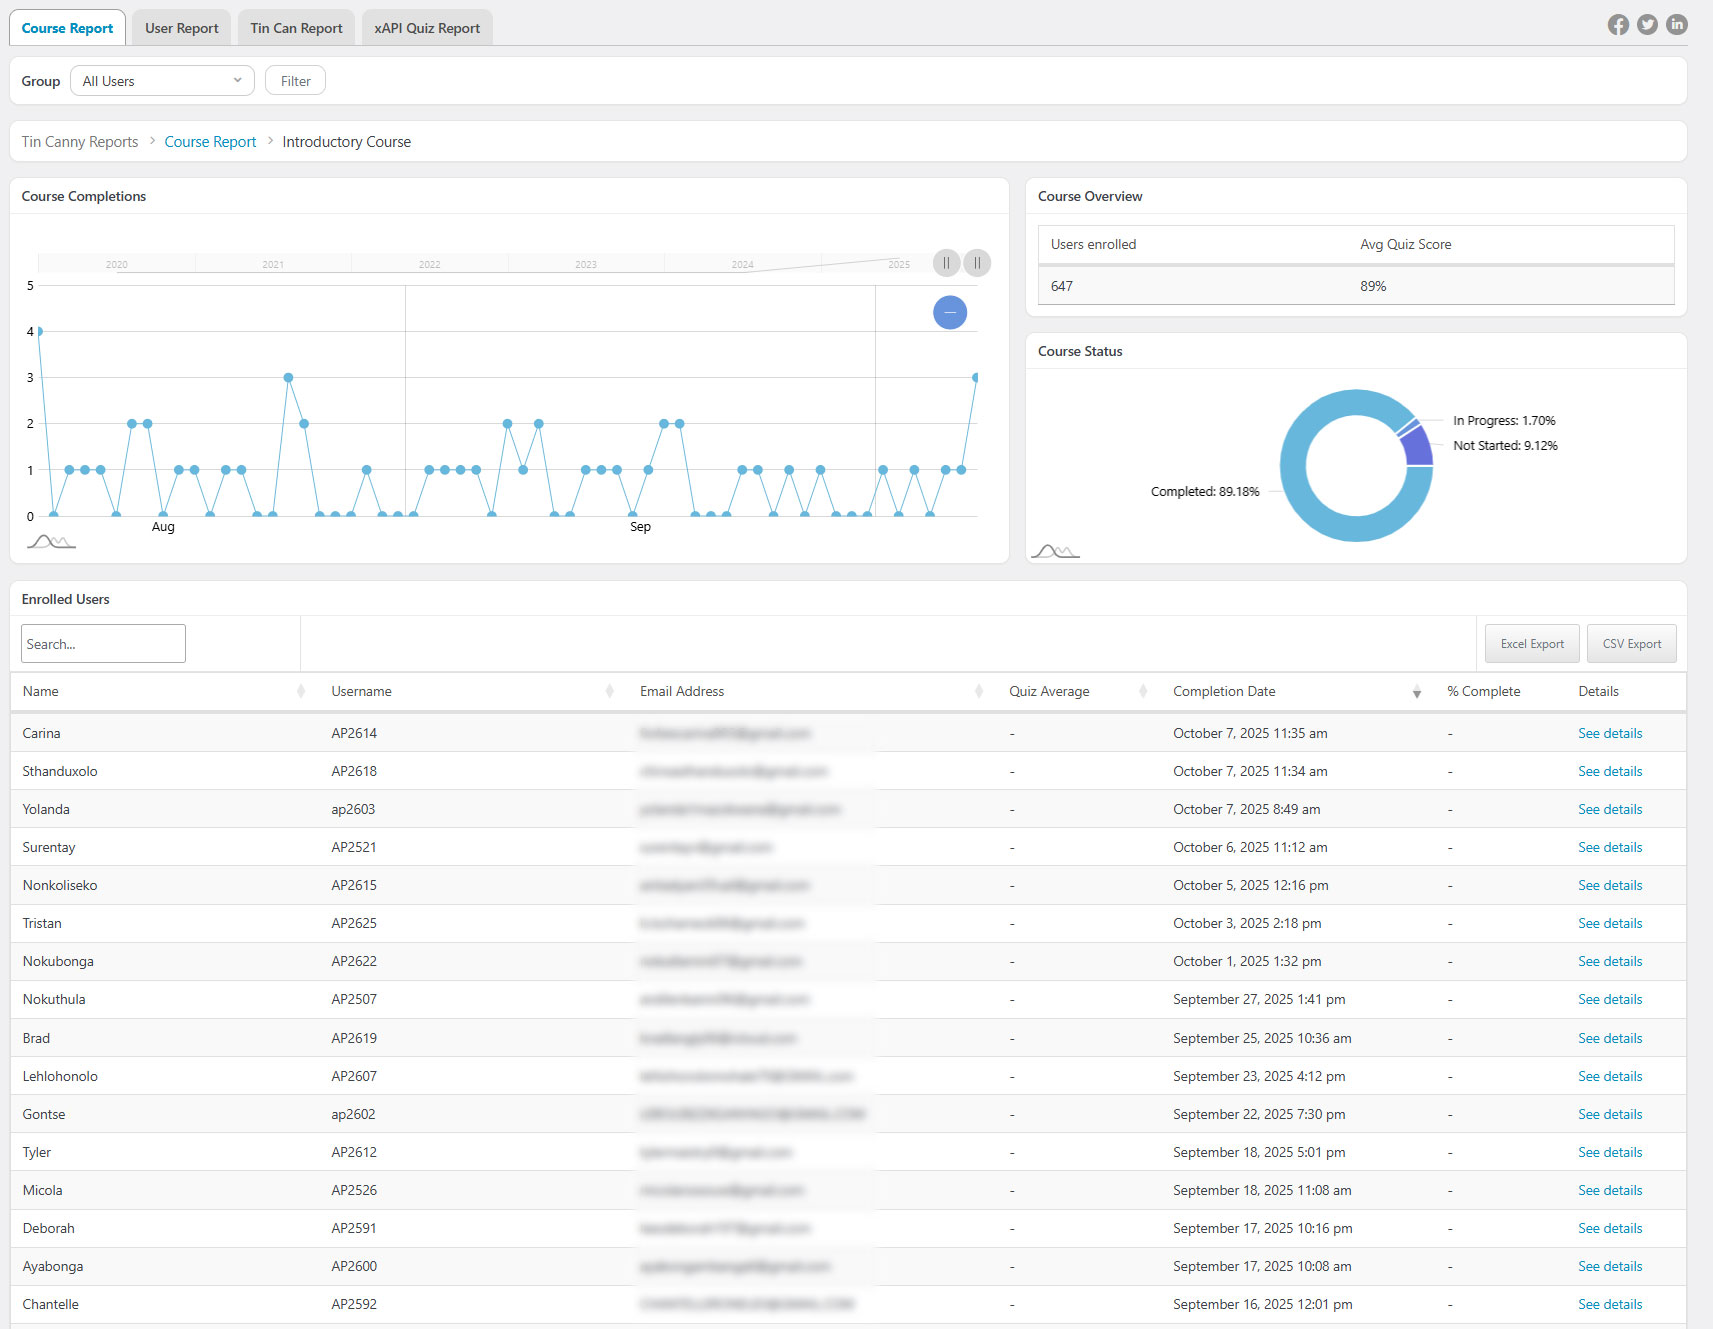Click amCharts logo under Course Completions chart
Screen dimensions: 1713x1329
point(51,542)
